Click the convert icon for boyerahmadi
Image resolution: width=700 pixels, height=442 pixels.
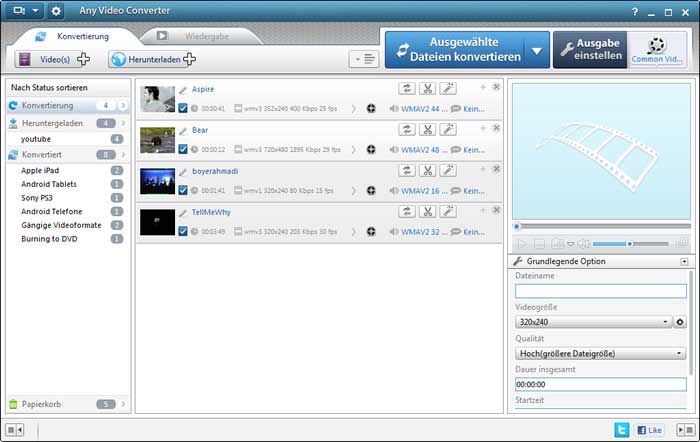pyautogui.click(x=407, y=171)
